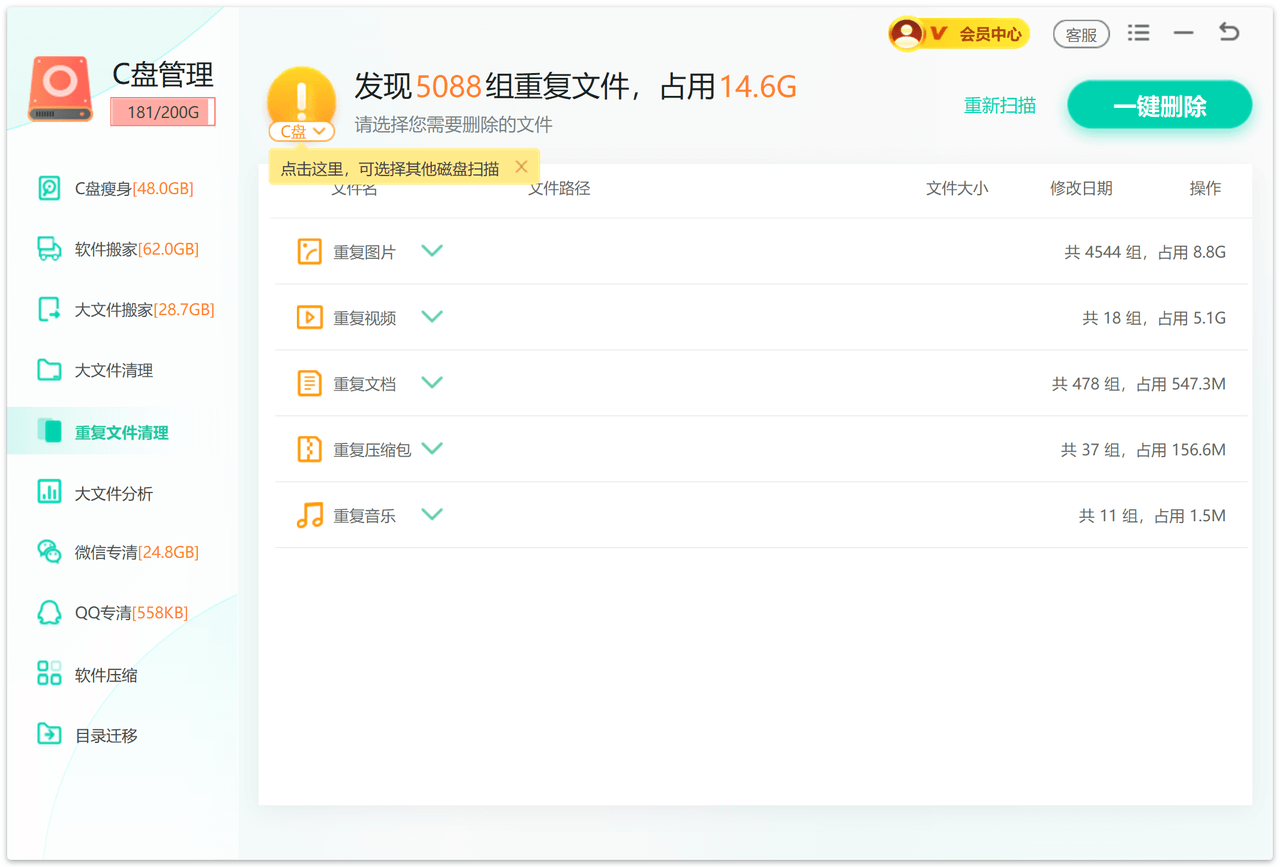
Task: Open the C盘 disk selector dropdown
Action: (x=302, y=131)
